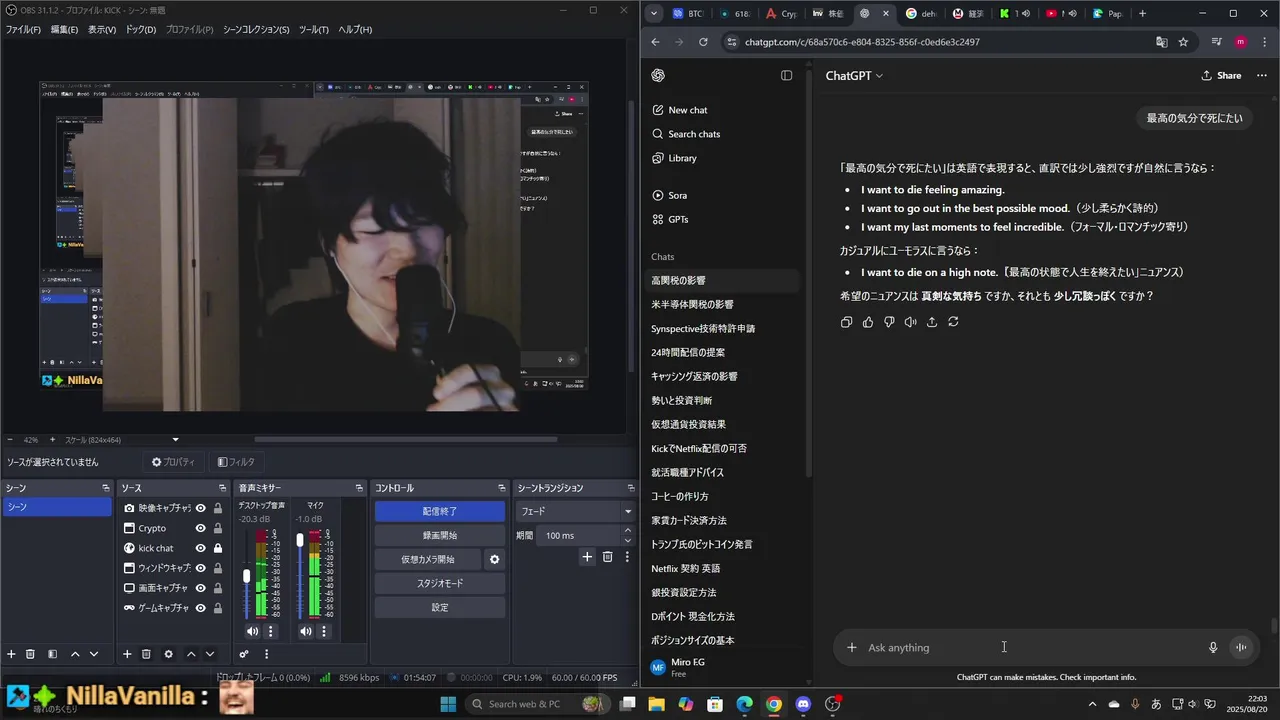The width and height of the screenshot is (1280, 720).
Task: Open more options next to Share
Action: click(x=1262, y=76)
